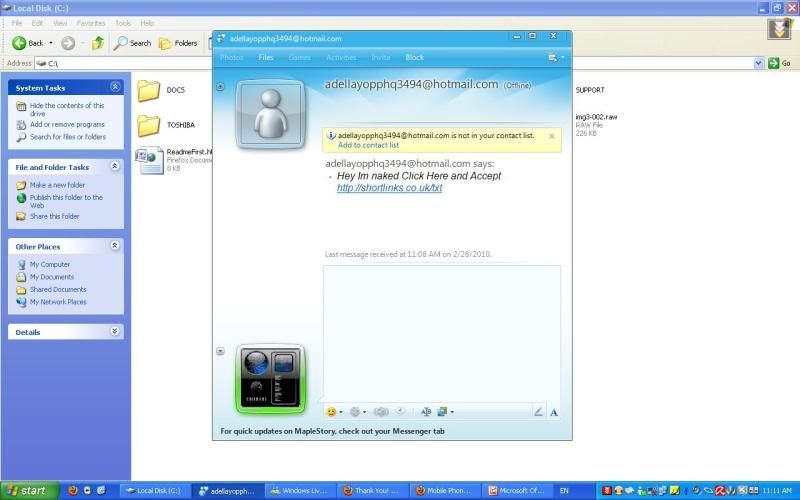Open the background picker dropdown
Viewport: 800px width, 500px height.
point(445,412)
